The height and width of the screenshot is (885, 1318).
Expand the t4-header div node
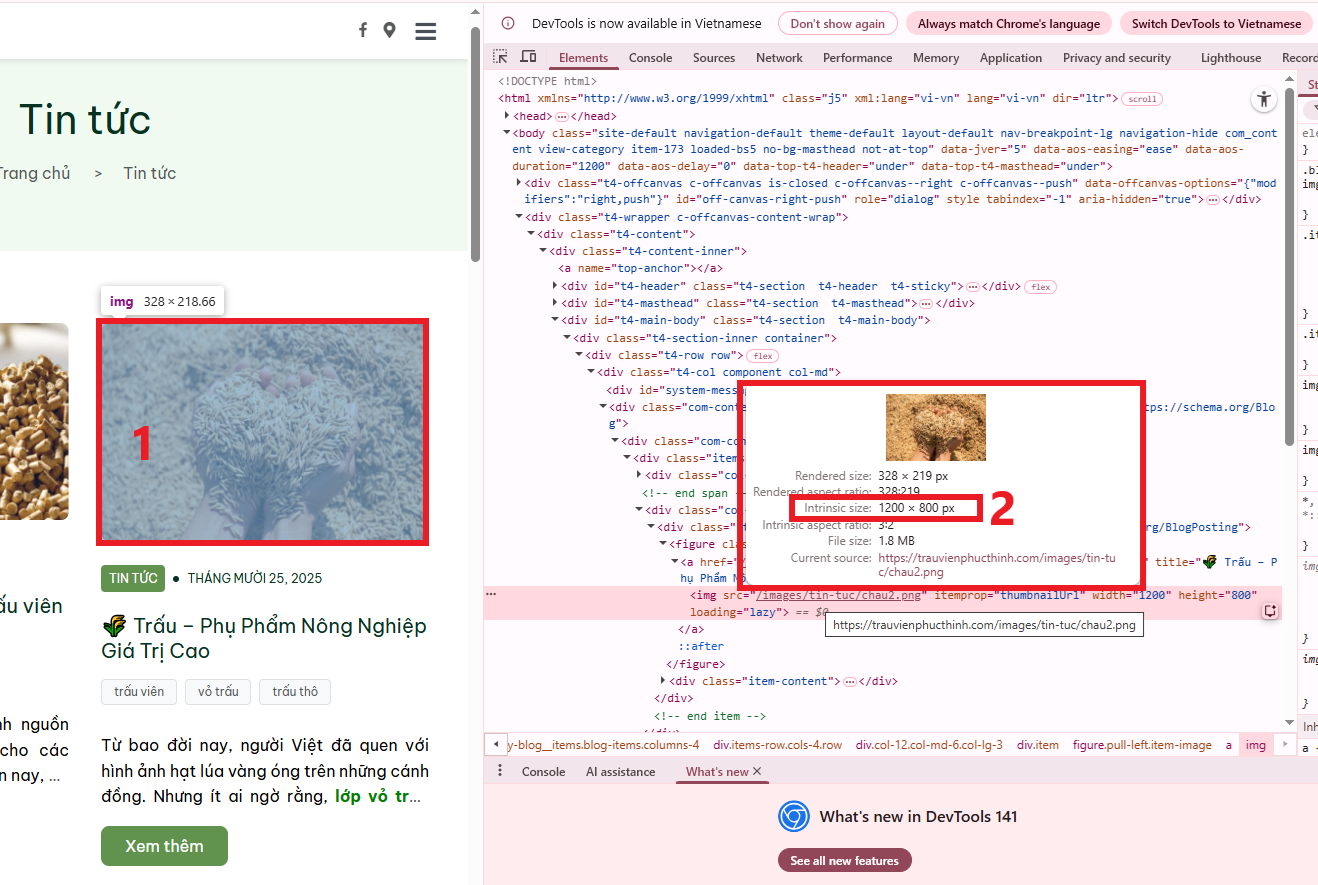[555, 286]
